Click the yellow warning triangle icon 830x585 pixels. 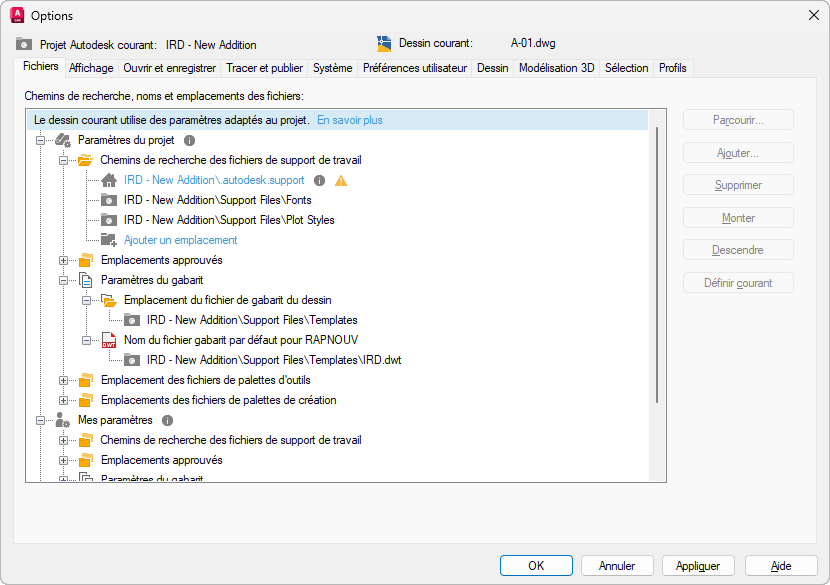pyautogui.click(x=341, y=181)
